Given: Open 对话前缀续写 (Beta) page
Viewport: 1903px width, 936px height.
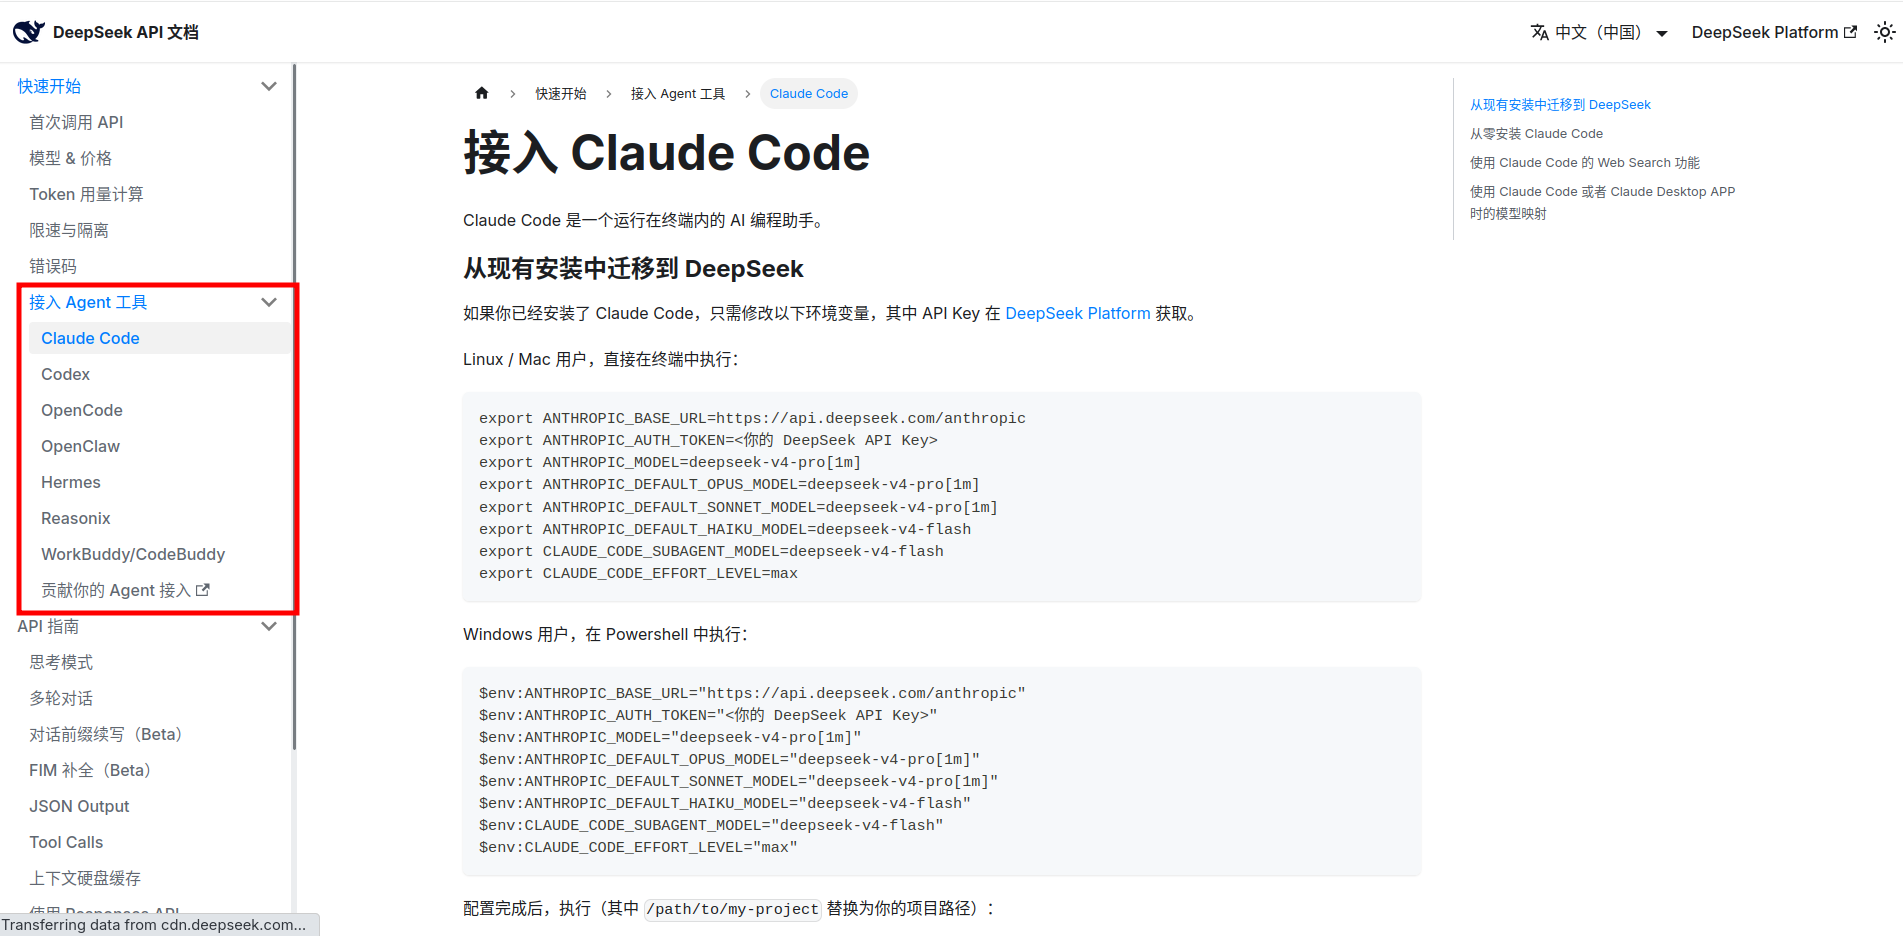Looking at the screenshot, I should tap(107, 734).
